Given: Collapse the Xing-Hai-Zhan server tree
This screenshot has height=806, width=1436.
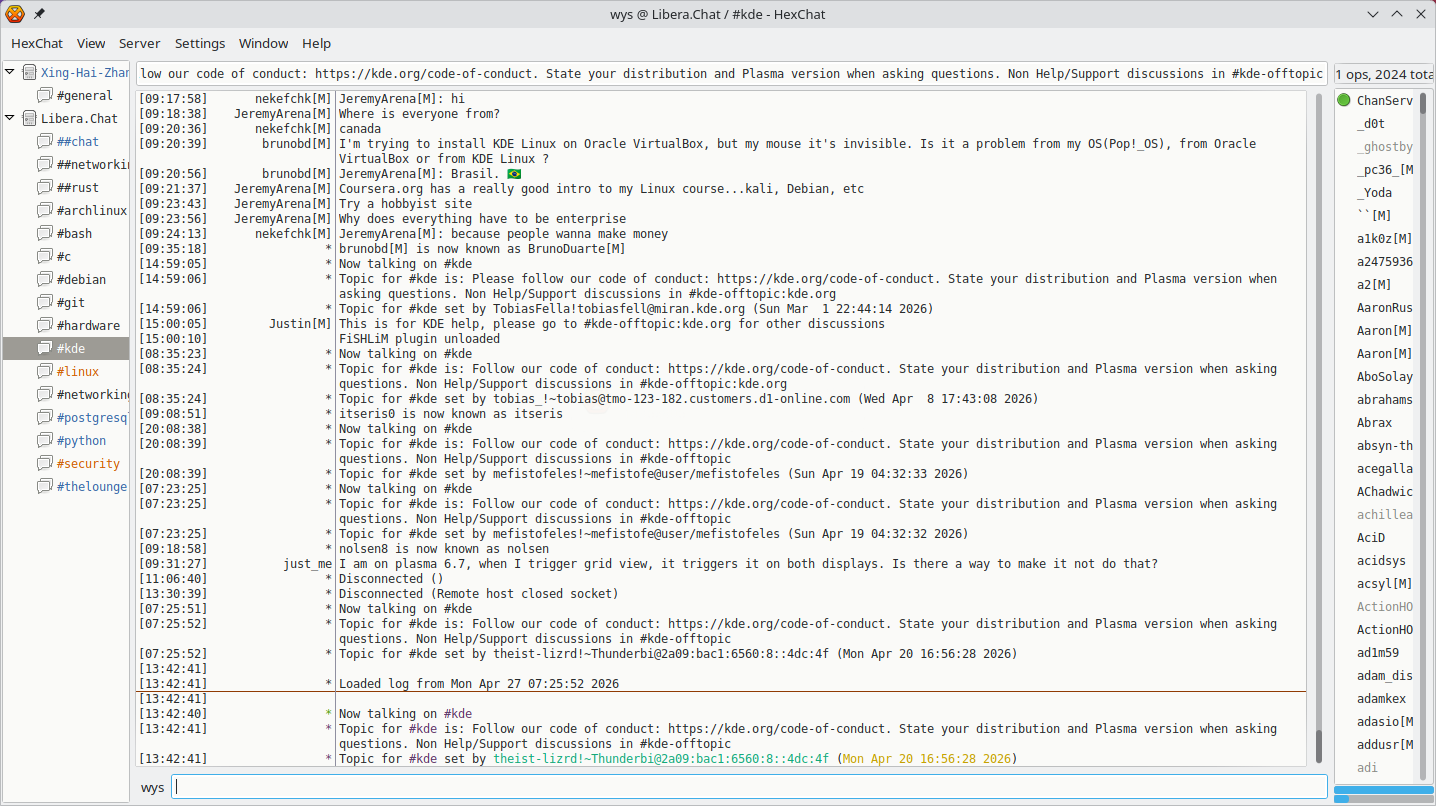Looking at the screenshot, I should [x=10, y=72].
